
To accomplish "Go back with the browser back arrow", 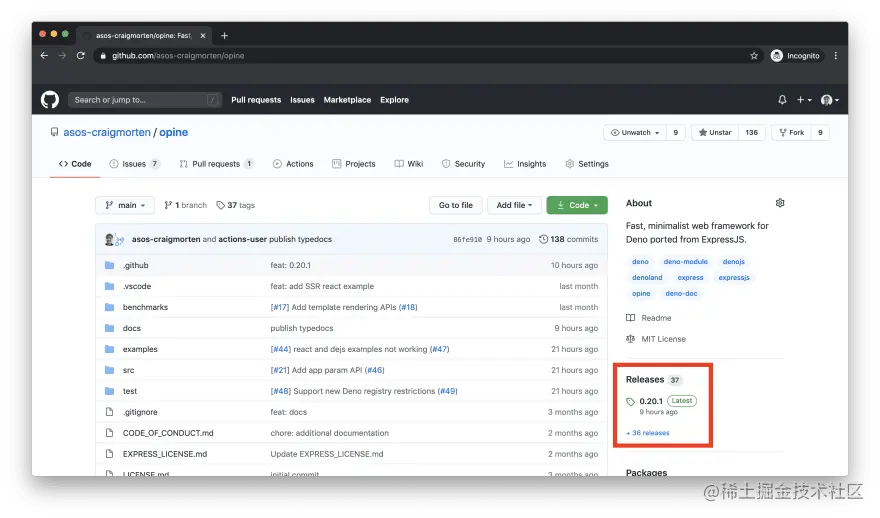I will tap(44, 56).
